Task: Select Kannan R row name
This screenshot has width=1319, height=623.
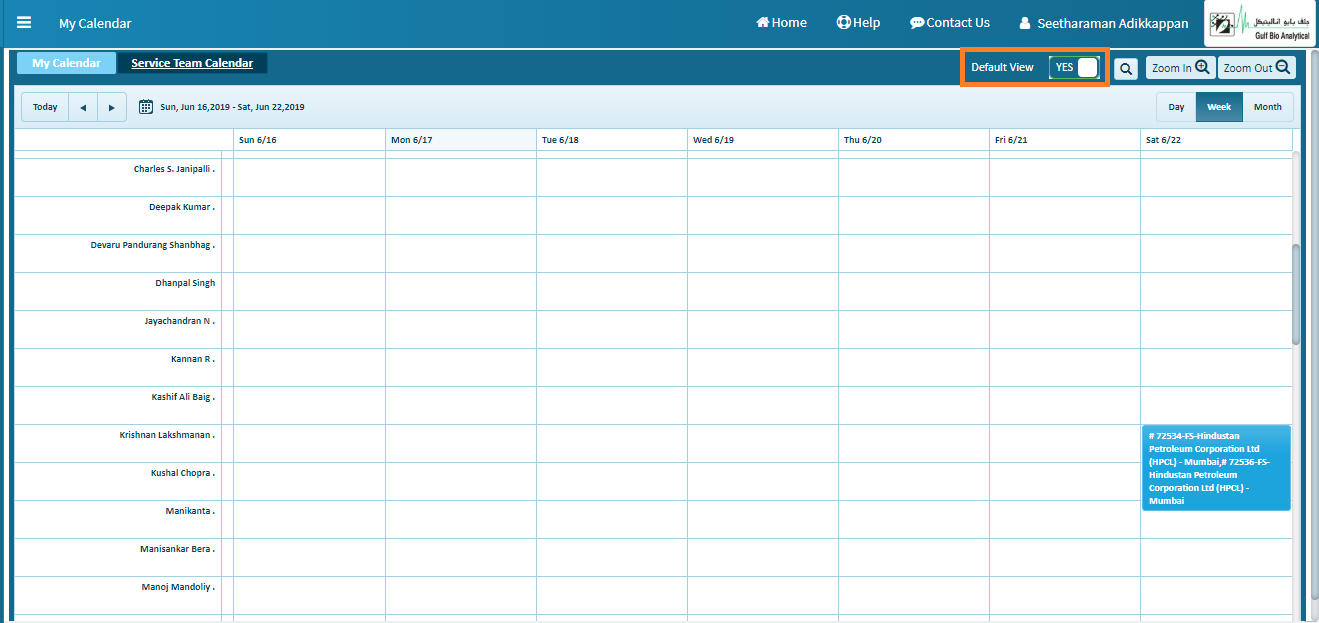Action: tap(193, 359)
